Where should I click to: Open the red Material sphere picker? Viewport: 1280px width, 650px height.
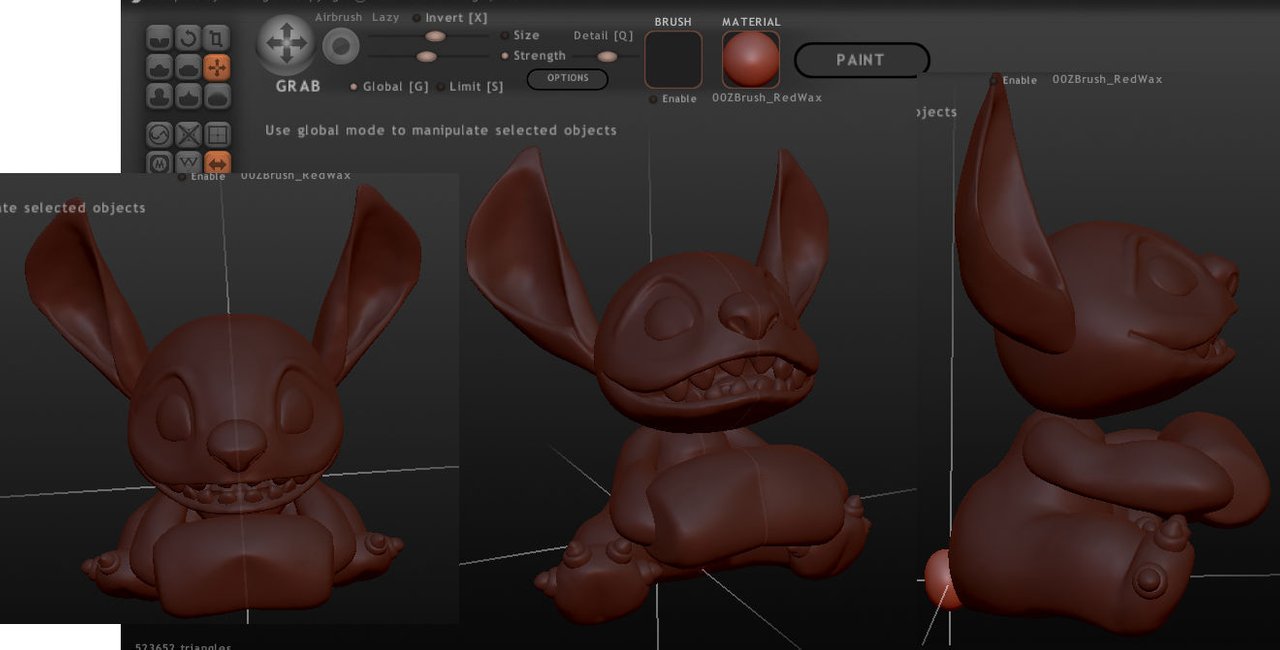click(x=751, y=59)
